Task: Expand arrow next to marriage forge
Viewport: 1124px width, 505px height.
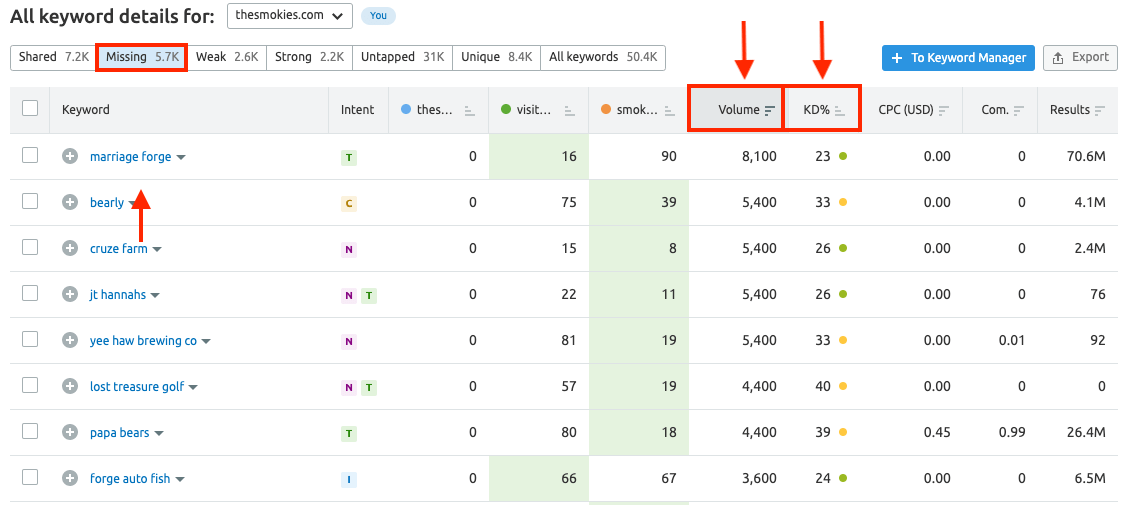Action: [x=181, y=158]
